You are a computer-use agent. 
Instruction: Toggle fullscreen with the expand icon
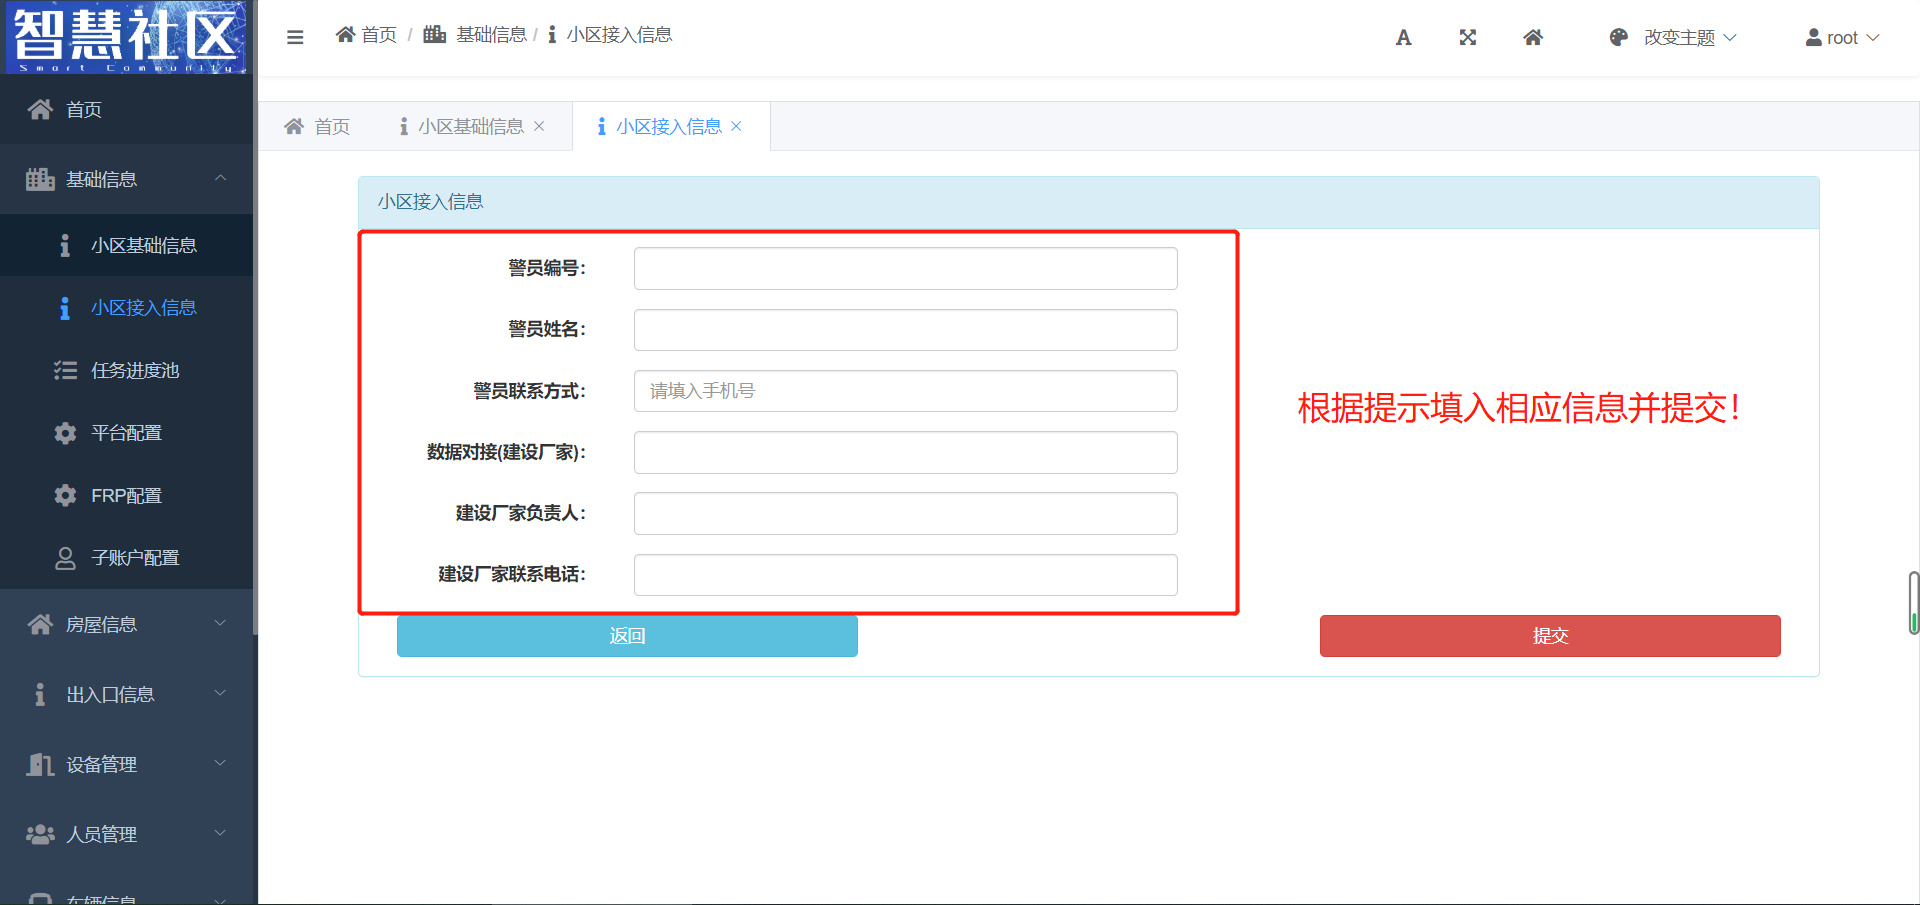[1467, 38]
